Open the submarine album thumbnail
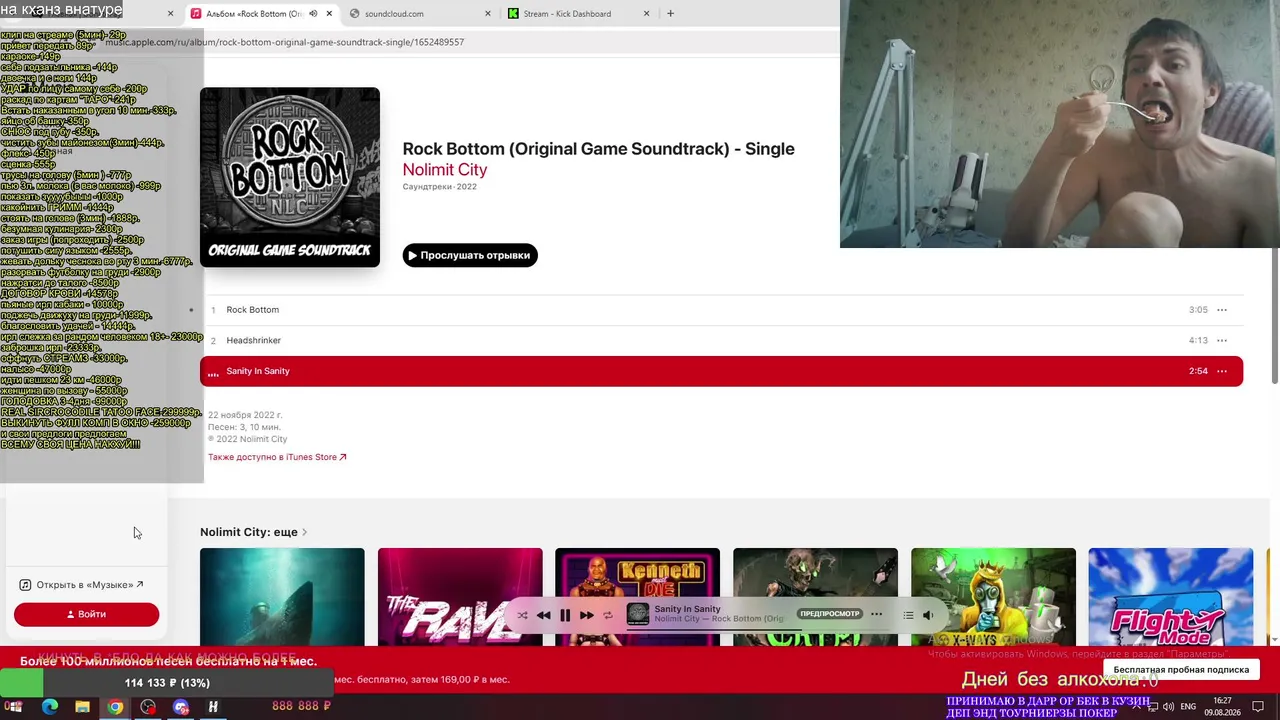 point(282,596)
